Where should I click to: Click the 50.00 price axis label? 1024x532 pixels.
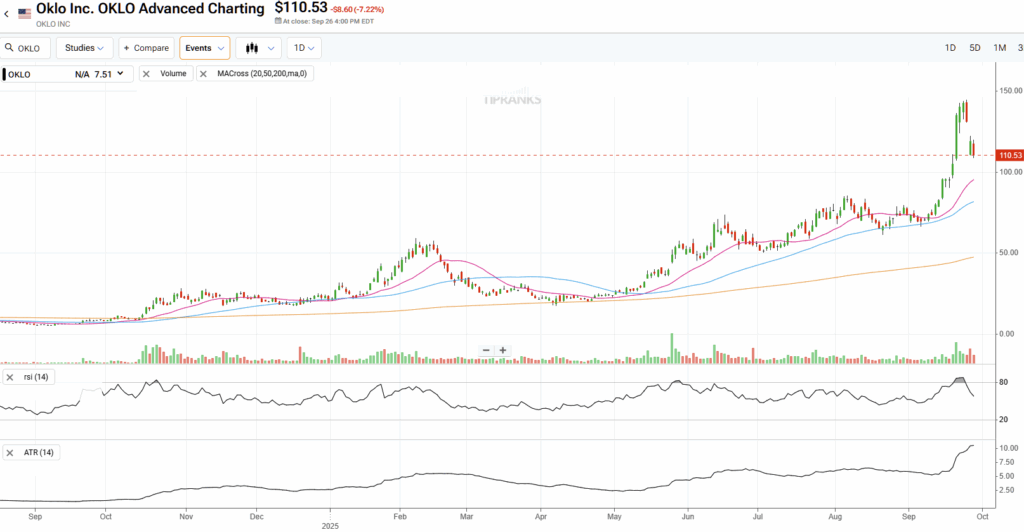[x=1008, y=253]
